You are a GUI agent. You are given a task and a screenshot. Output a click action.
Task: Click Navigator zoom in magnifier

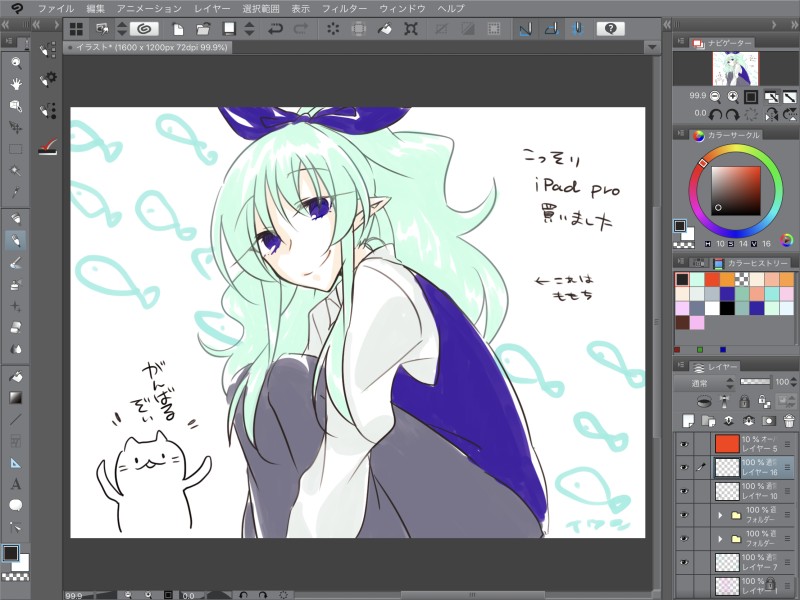click(733, 96)
